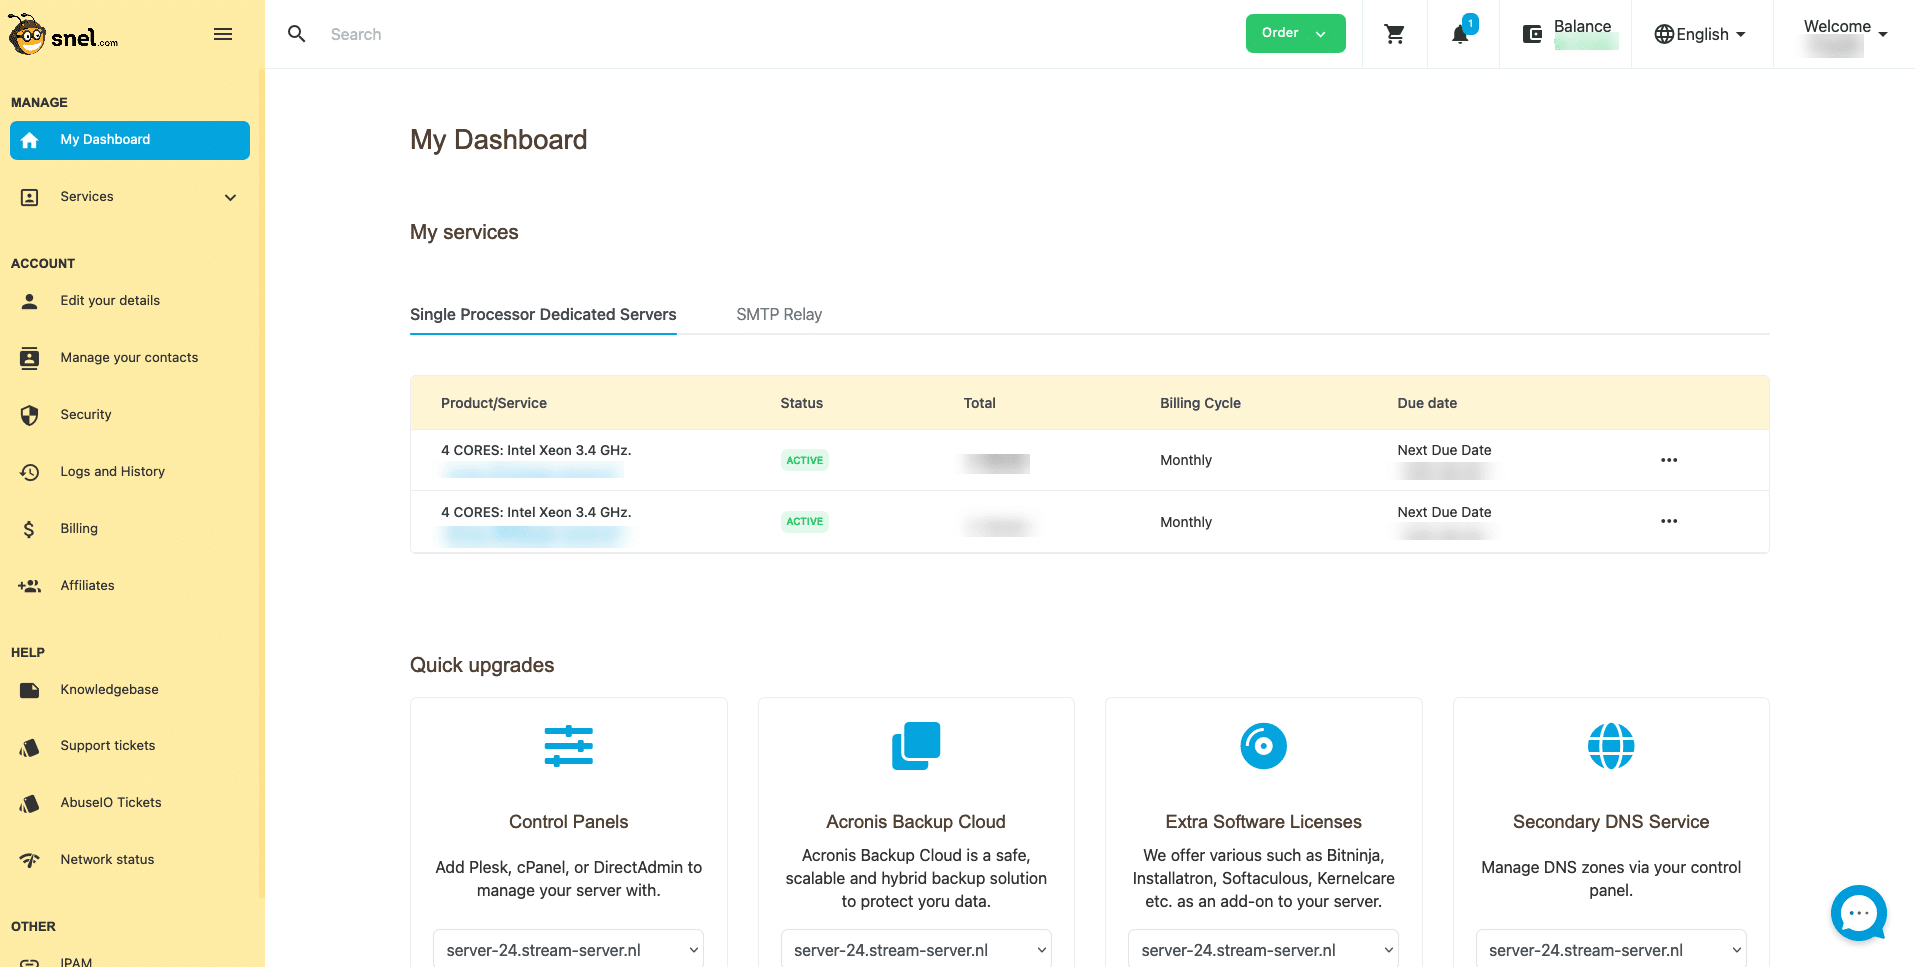Click the Balance wallet icon

pos(1532,35)
